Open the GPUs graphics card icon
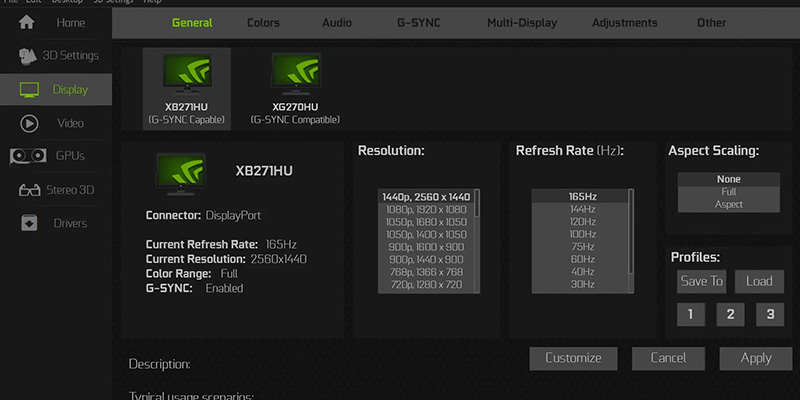800x400 pixels. click(28, 156)
